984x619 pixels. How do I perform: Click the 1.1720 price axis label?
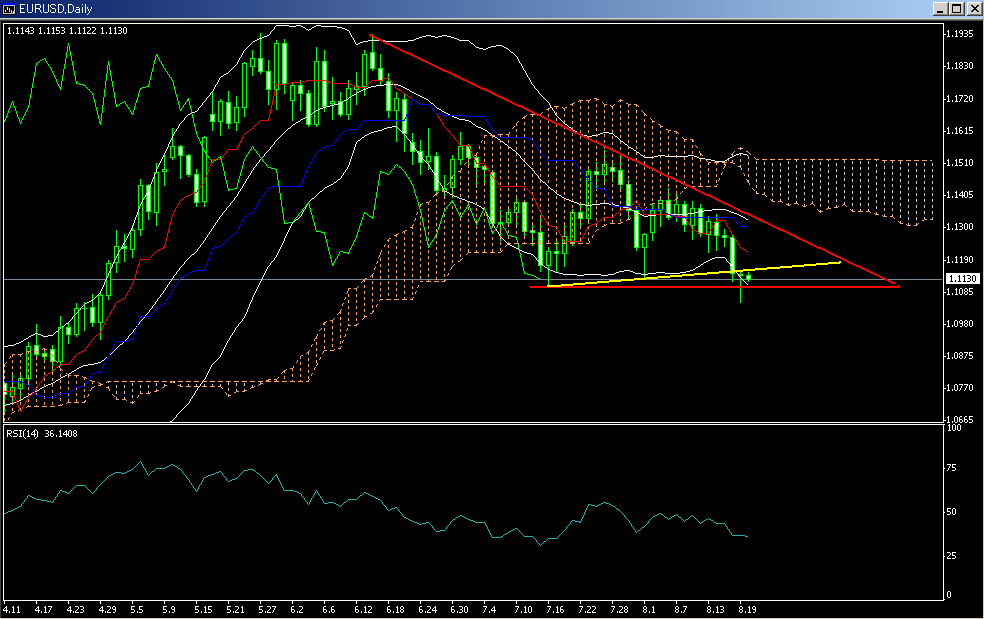click(x=960, y=99)
